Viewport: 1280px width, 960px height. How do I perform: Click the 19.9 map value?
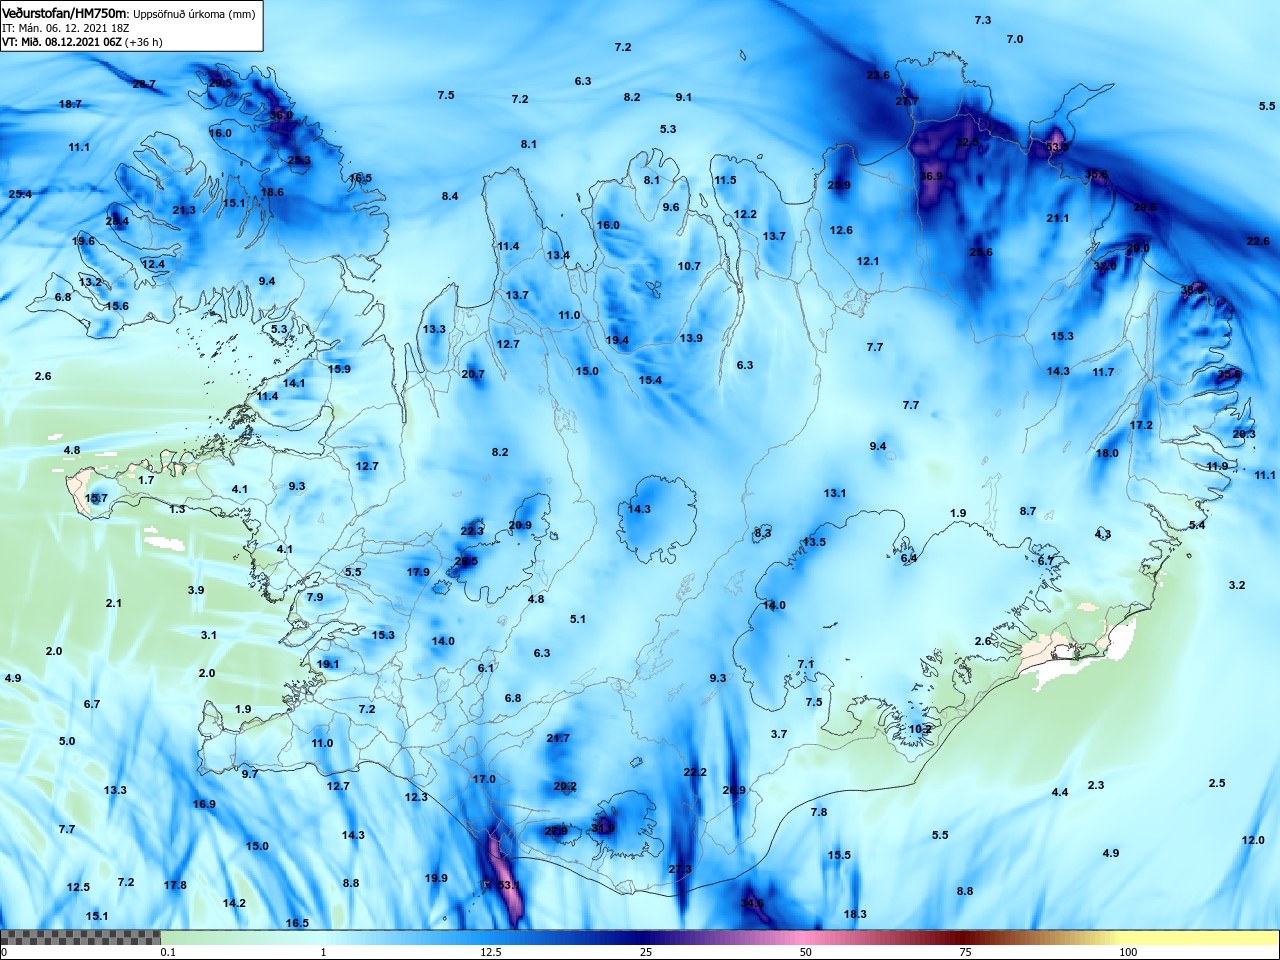(436, 878)
